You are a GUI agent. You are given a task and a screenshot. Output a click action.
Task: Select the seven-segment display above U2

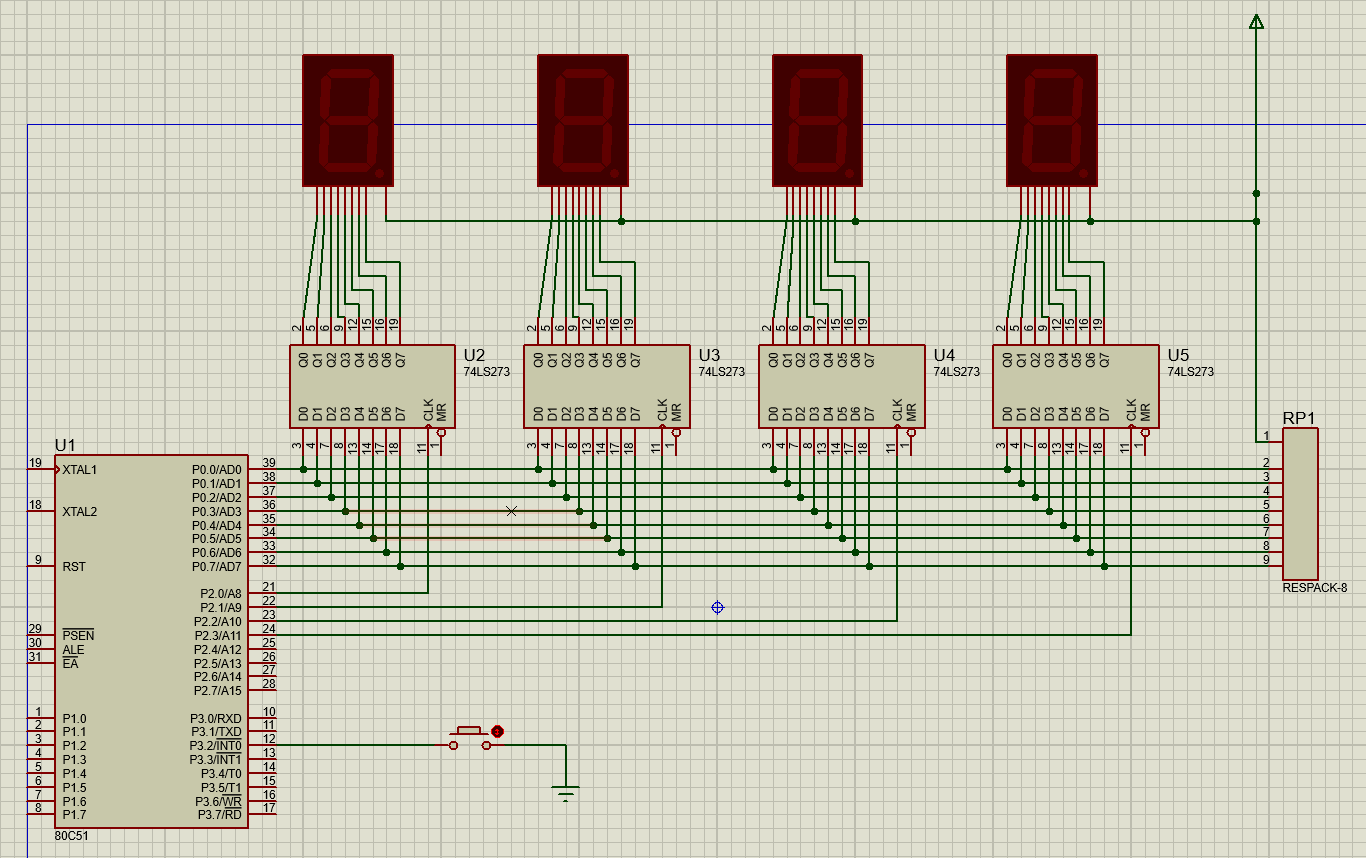(x=348, y=120)
